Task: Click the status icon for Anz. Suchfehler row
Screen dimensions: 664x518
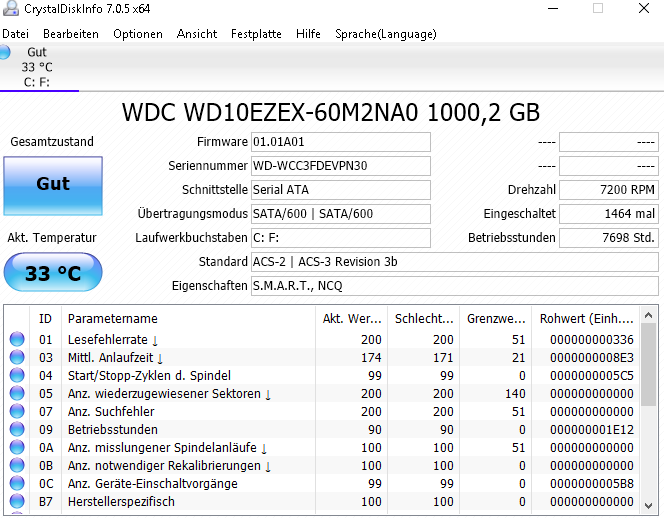Action: point(17,411)
